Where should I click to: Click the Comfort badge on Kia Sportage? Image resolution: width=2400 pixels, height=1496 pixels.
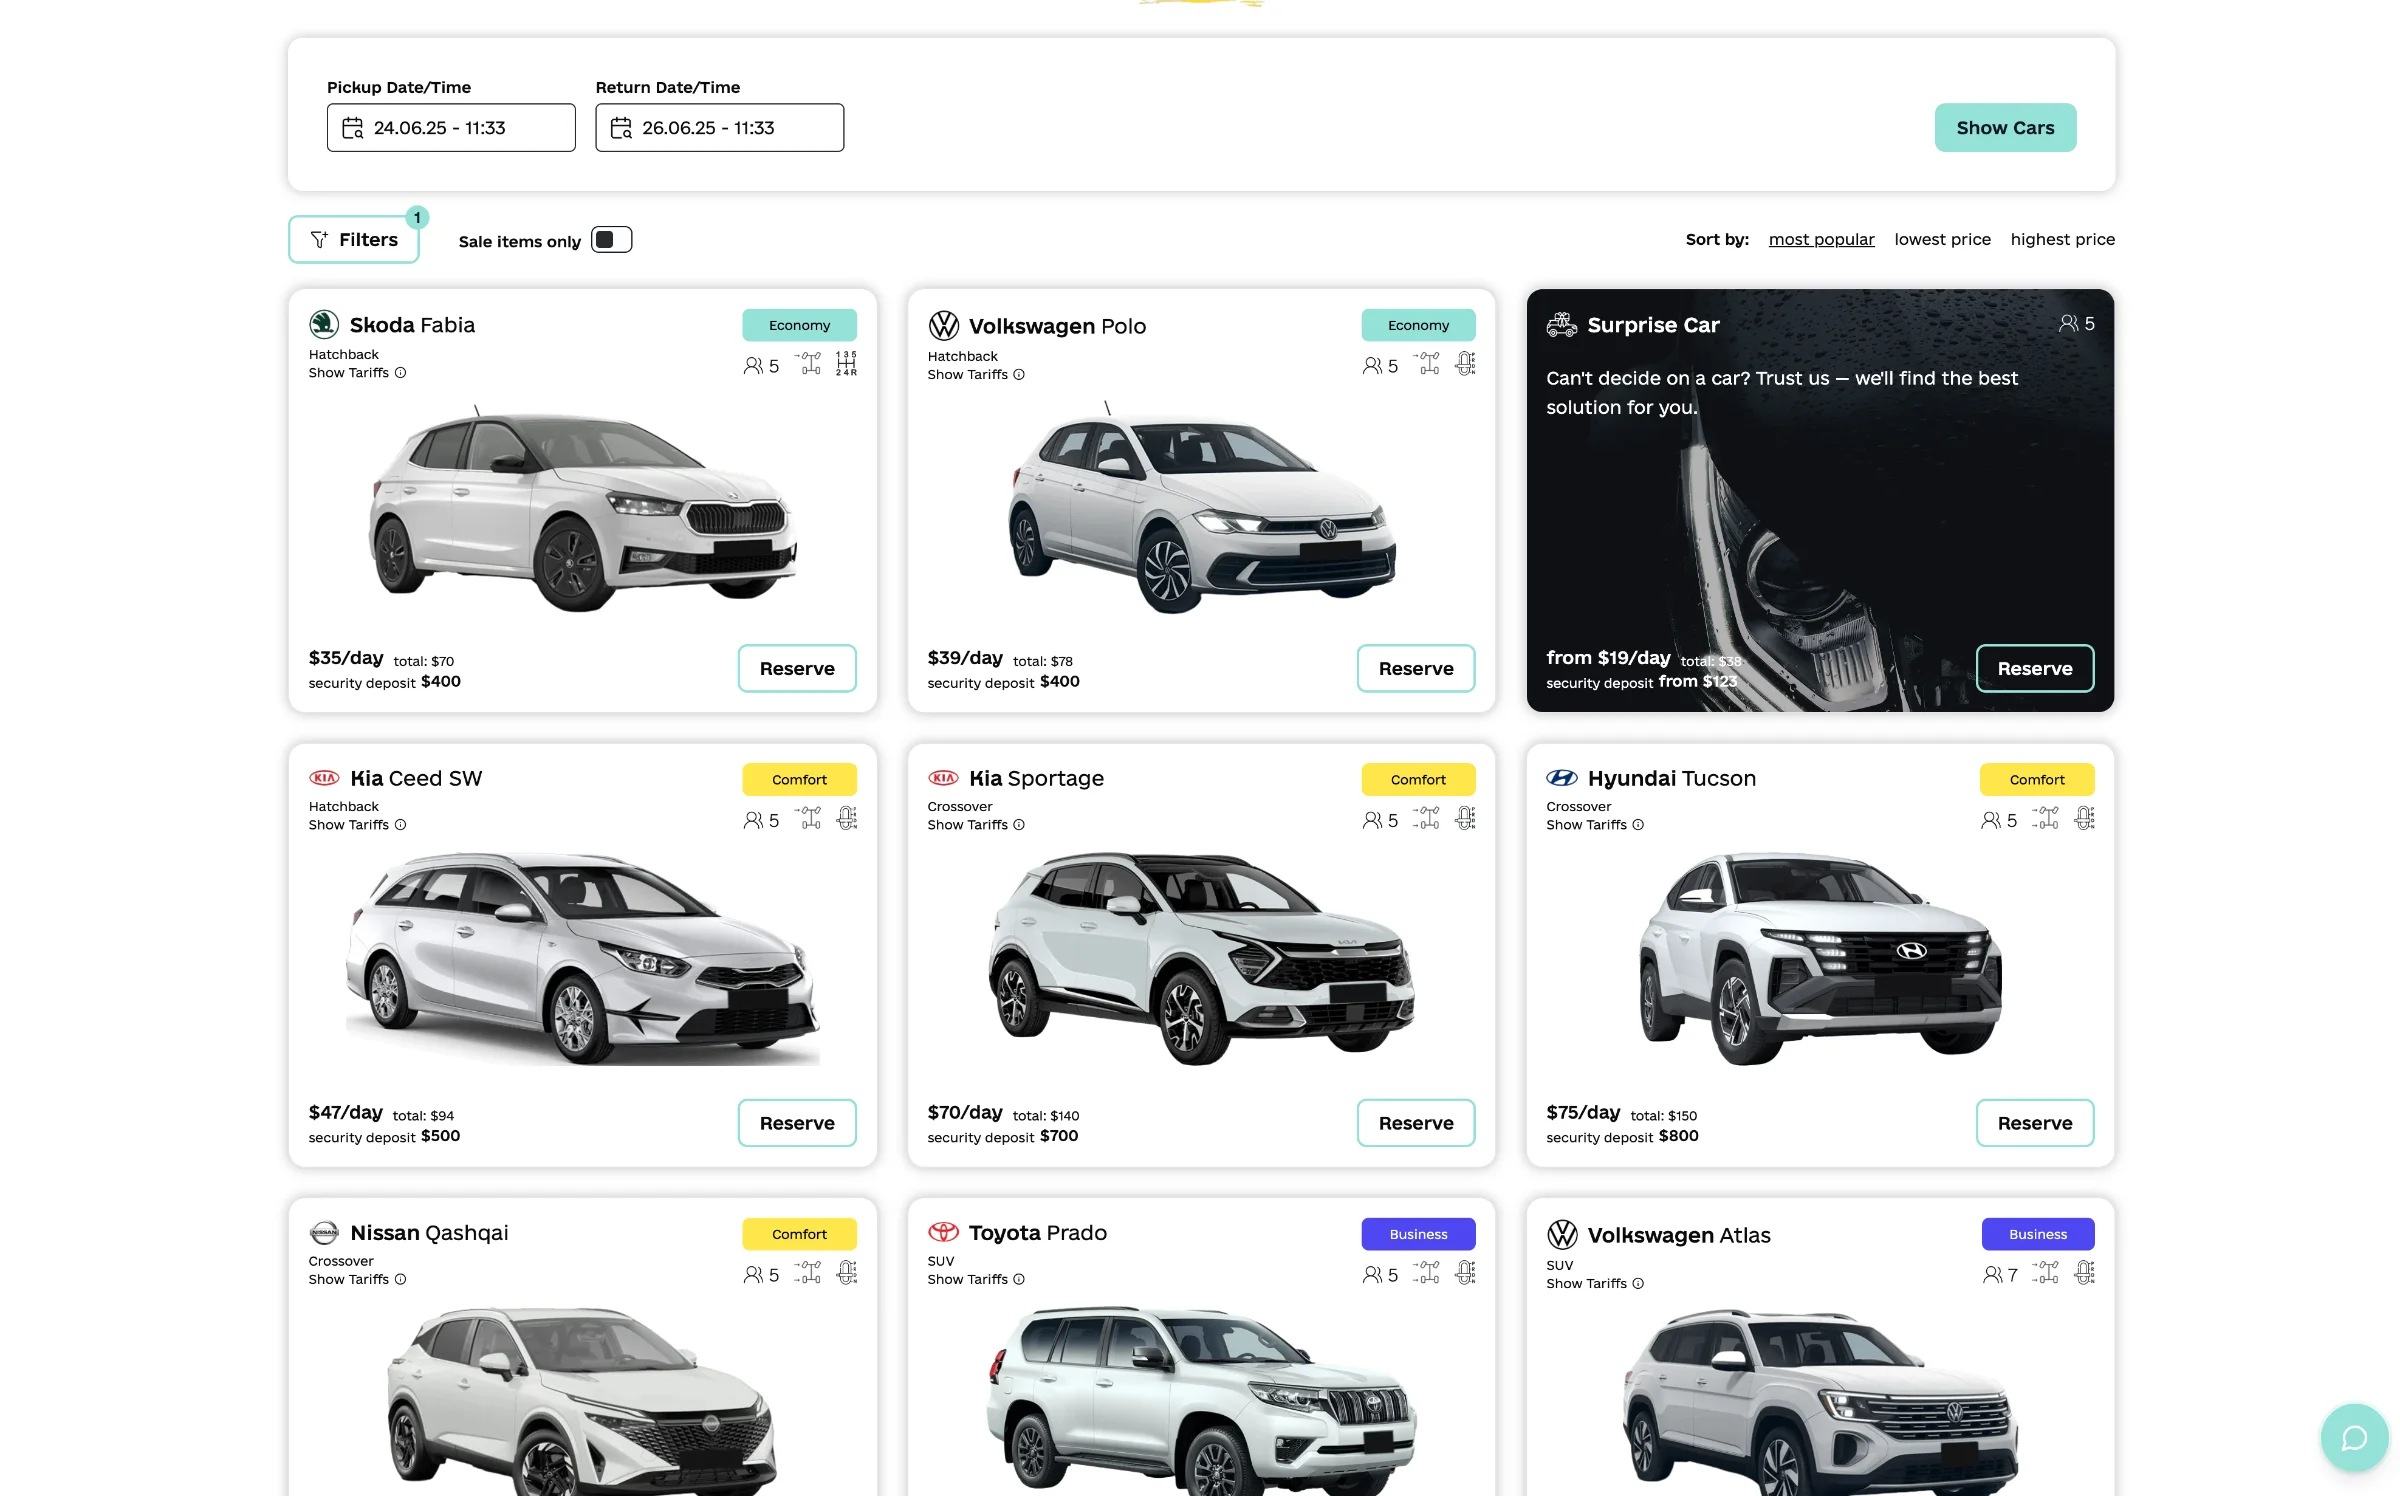[x=1418, y=779]
